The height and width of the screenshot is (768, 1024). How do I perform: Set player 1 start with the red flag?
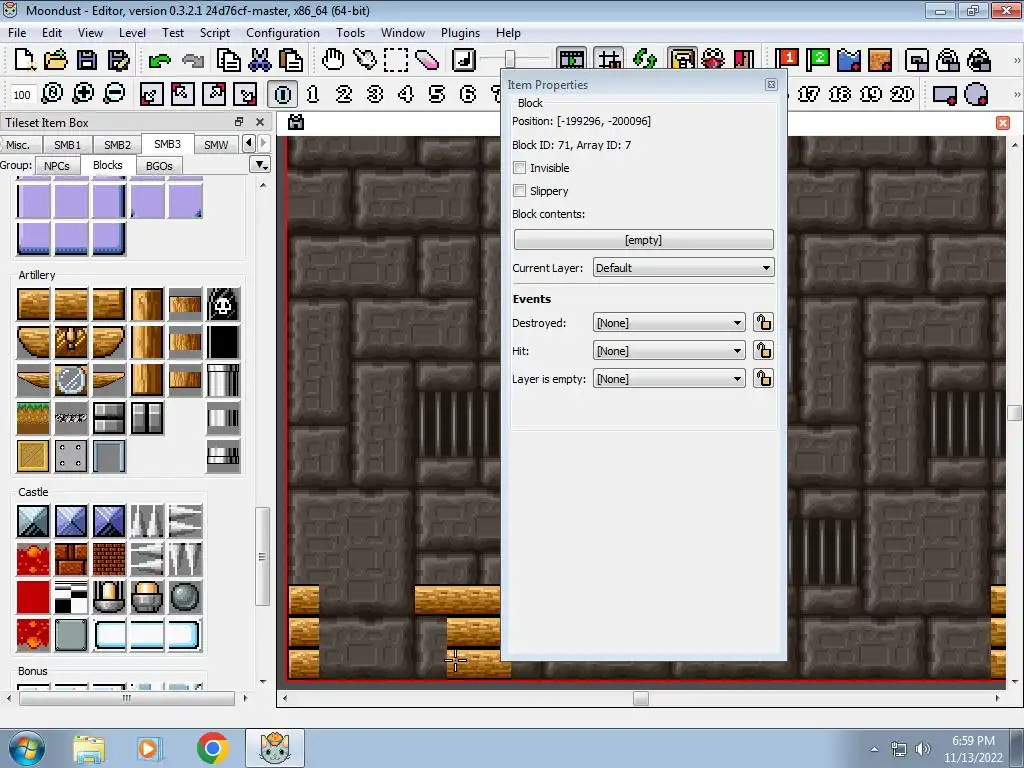[x=787, y=60]
